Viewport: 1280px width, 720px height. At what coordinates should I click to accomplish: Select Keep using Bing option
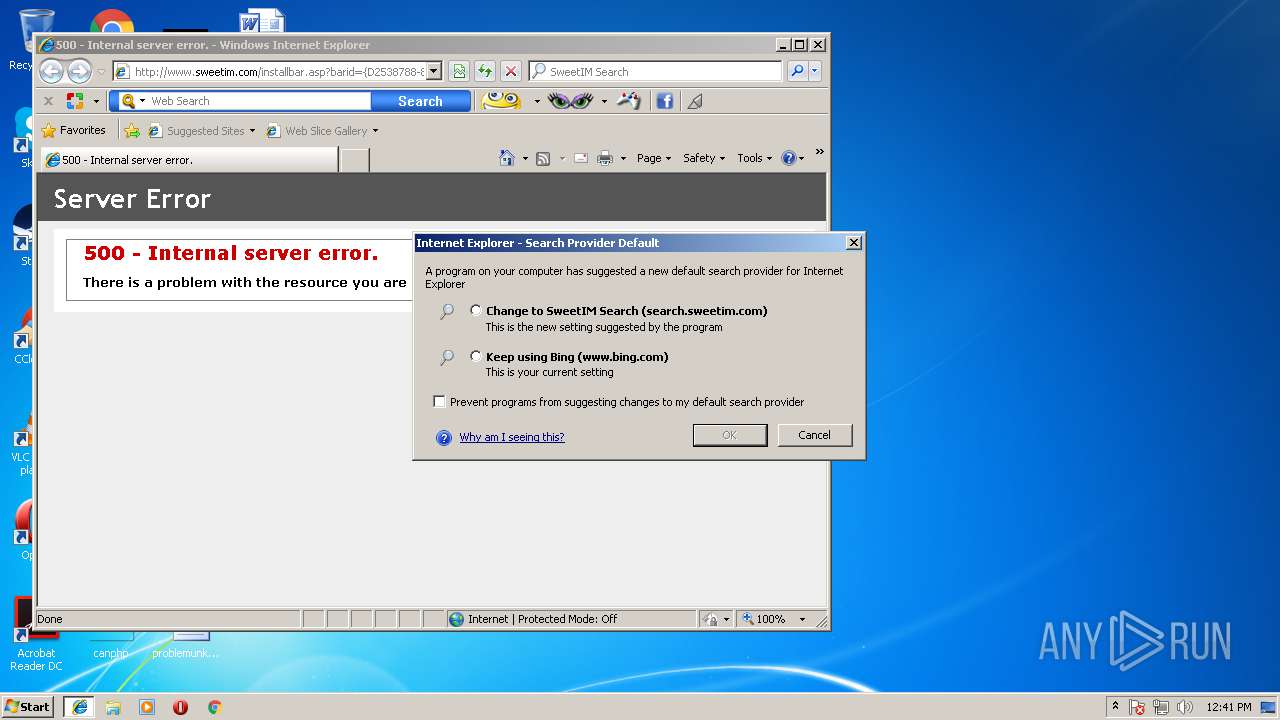click(475, 356)
